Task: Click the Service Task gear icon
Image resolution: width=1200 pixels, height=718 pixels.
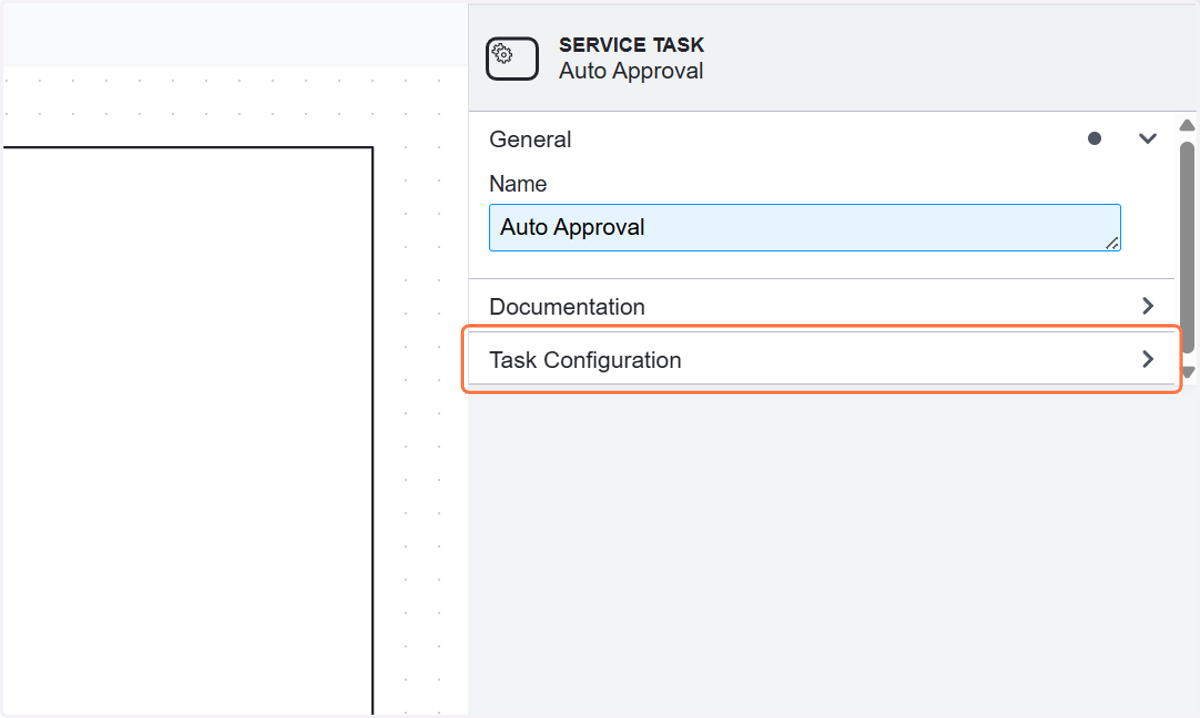Action: coord(512,58)
